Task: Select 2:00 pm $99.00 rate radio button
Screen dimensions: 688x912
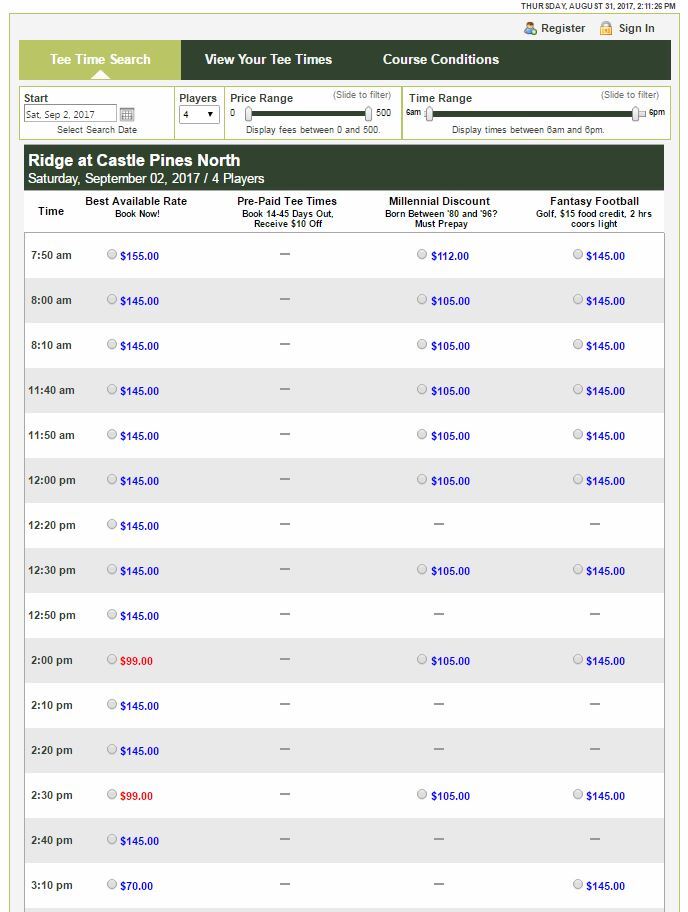Action: pyautogui.click(x=112, y=659)
